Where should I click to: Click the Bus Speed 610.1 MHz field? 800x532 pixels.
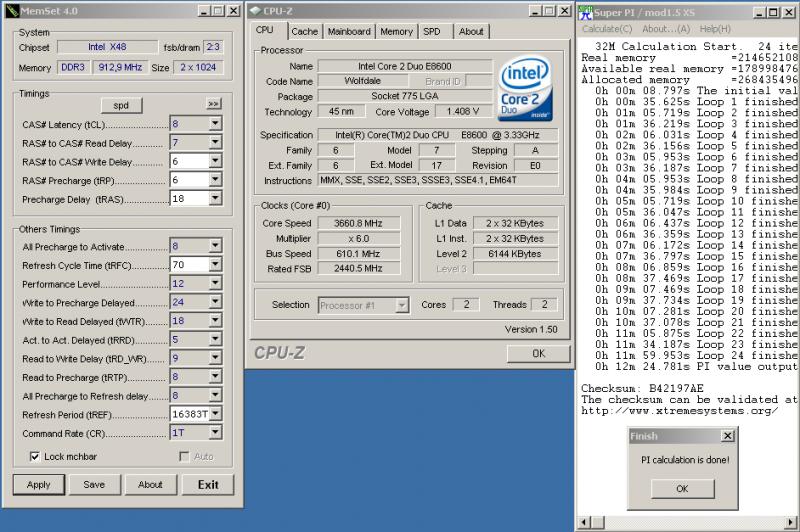359,254
